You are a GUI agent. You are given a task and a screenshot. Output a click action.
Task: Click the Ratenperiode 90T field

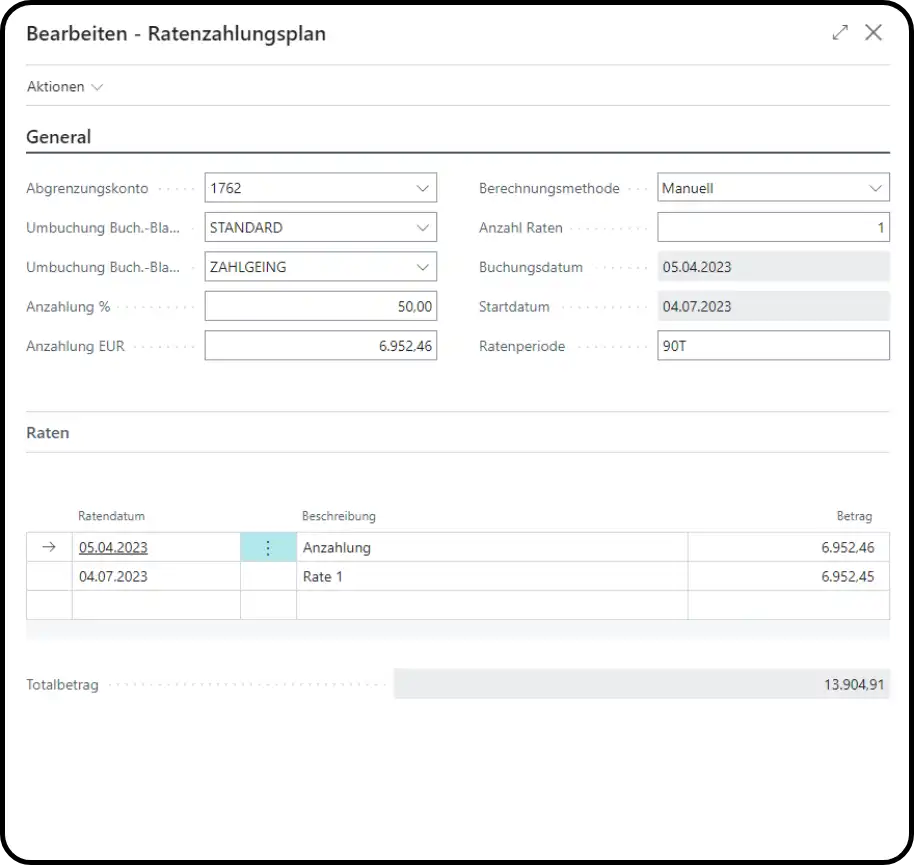(x=772, y=346)
